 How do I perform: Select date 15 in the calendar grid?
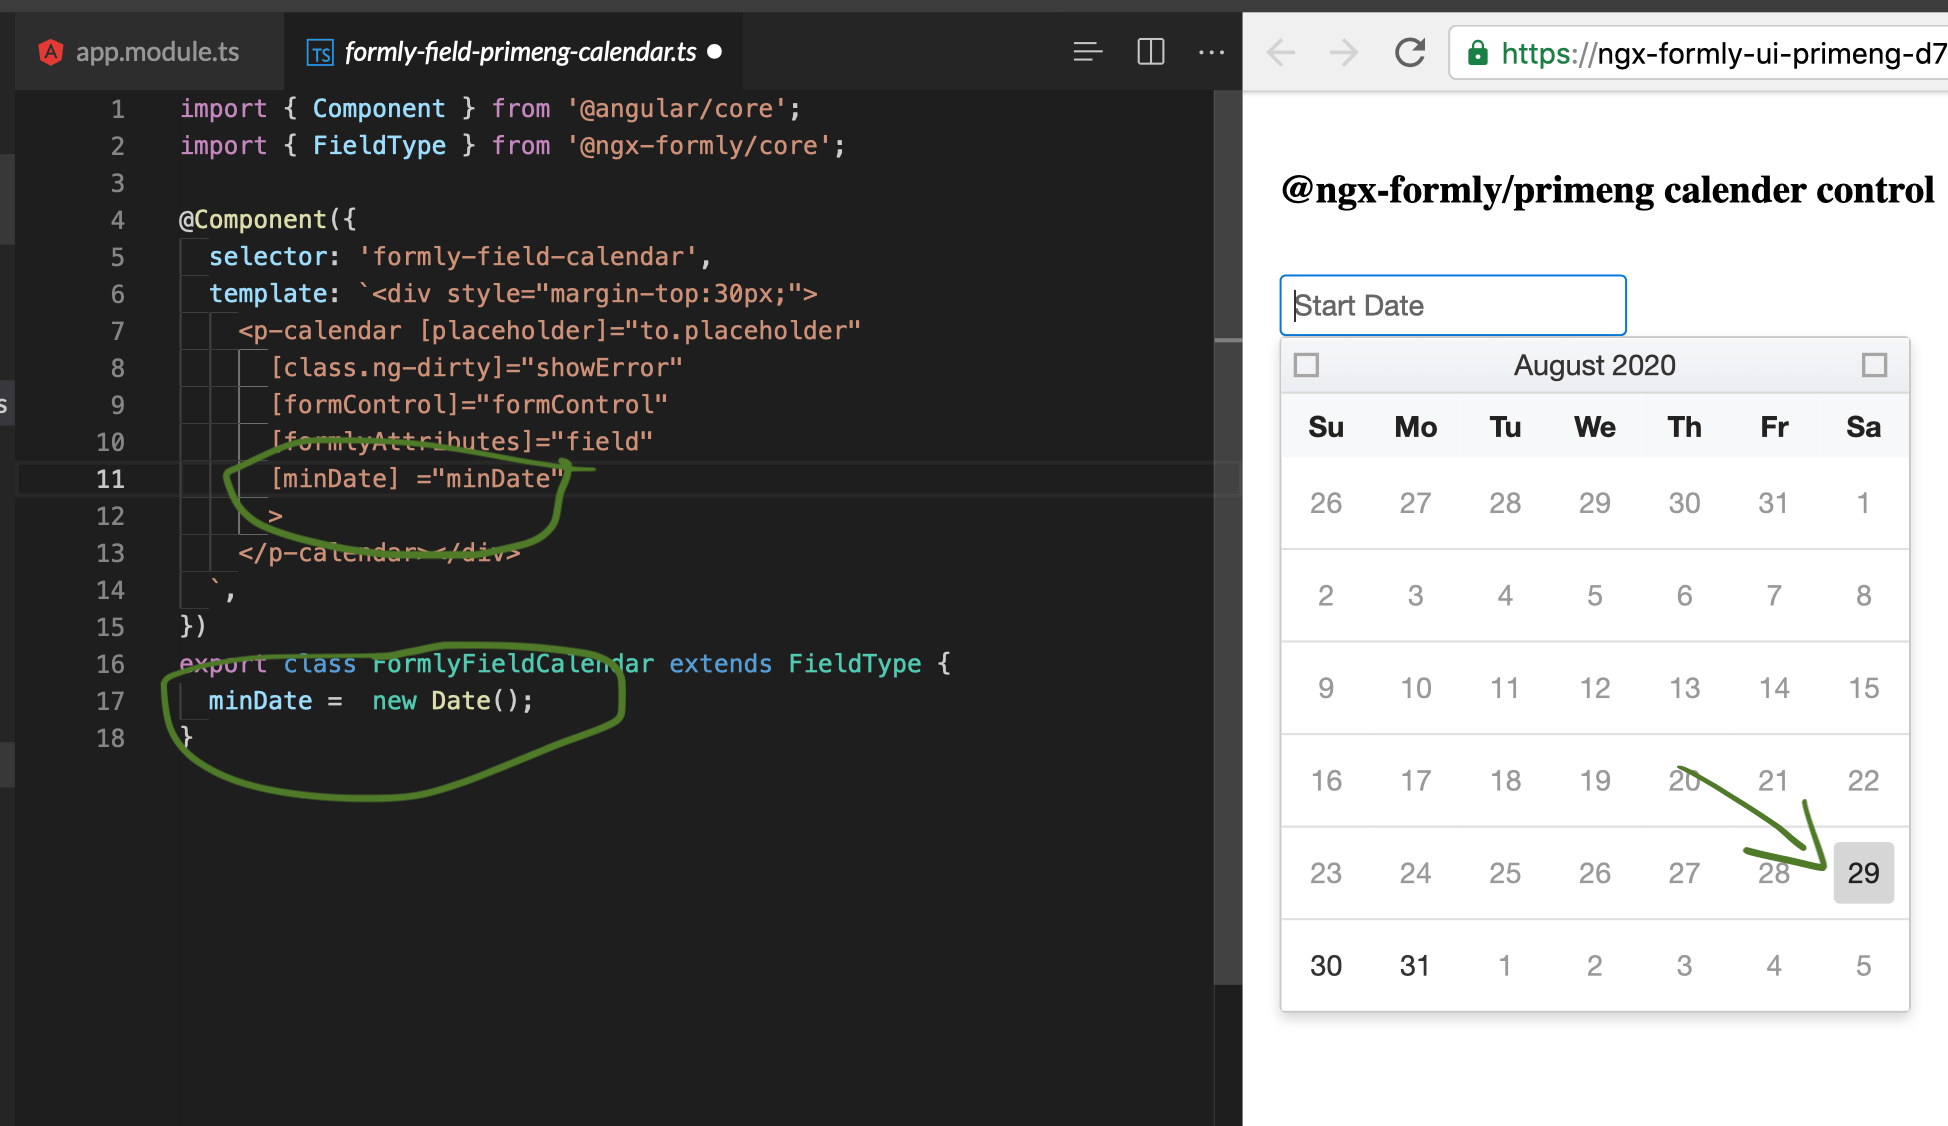point(1863,687)
